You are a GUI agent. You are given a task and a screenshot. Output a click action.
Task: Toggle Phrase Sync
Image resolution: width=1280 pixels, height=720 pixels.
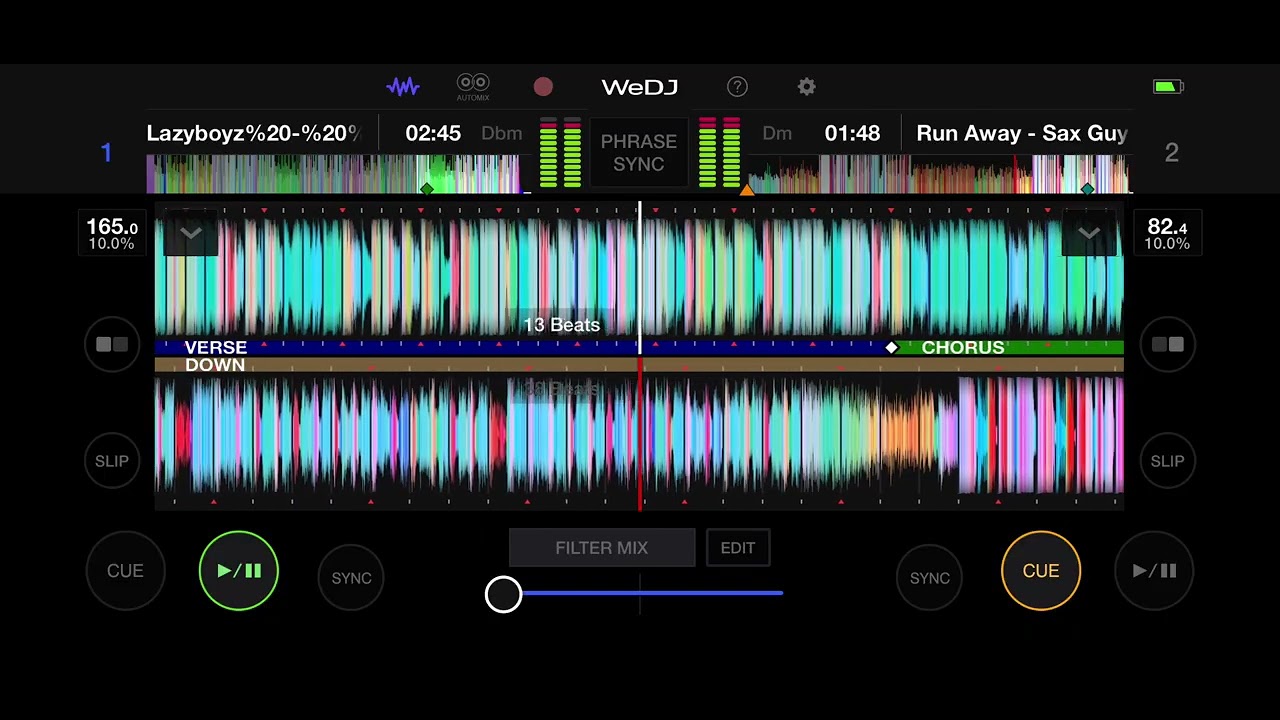coord(639,153)
